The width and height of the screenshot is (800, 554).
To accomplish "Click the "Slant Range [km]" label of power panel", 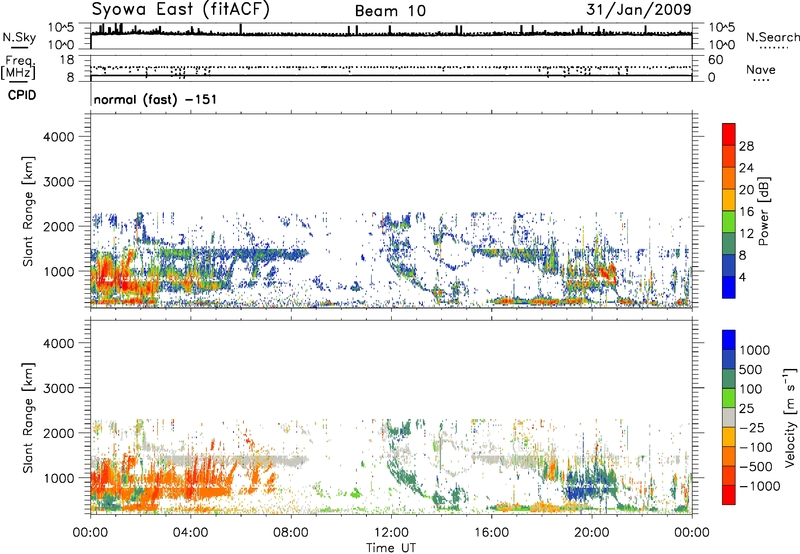I will 28,211.
